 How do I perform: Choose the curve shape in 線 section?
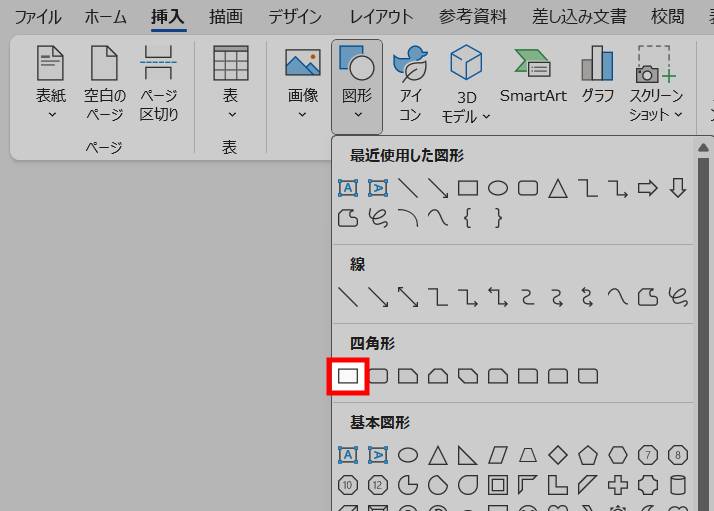pyautogui.click(x=617, y=297)
